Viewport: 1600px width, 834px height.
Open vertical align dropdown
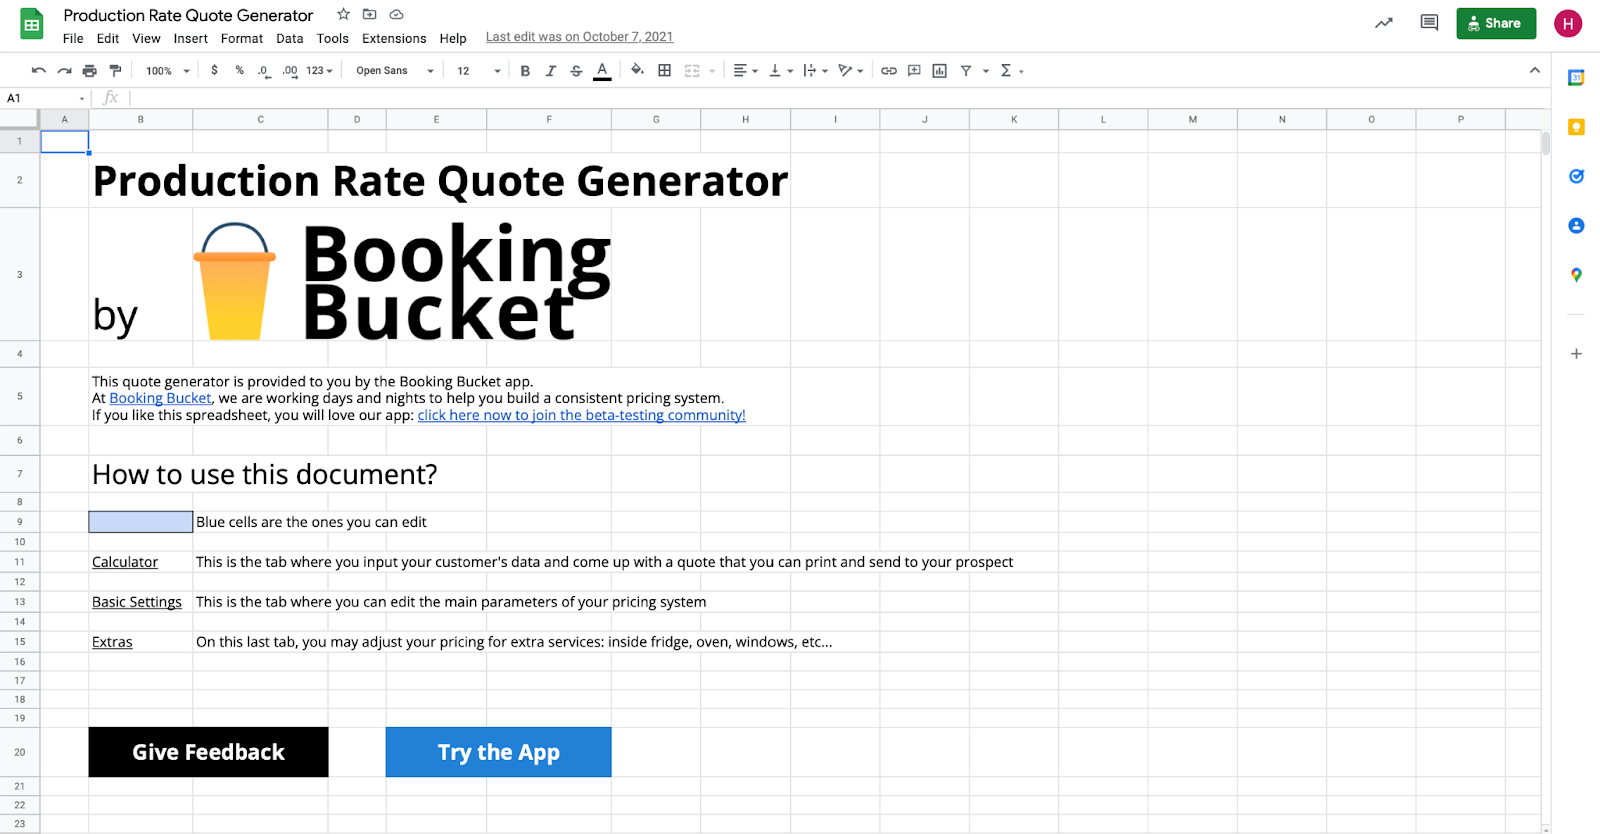coord(780,71)
